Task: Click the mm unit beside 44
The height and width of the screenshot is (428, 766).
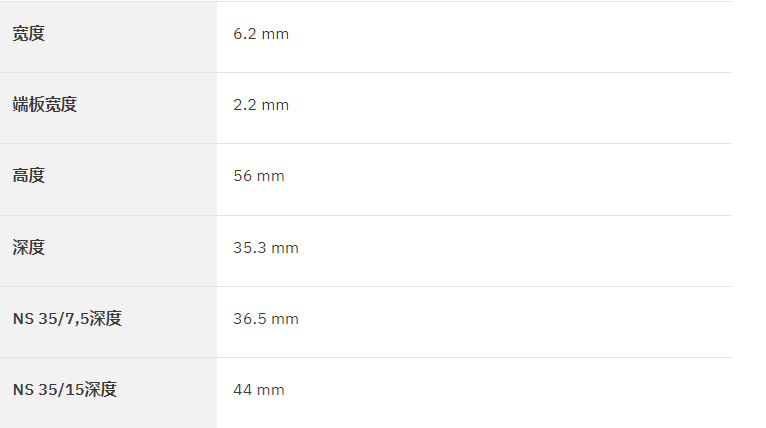Action: tap(271, 390)
